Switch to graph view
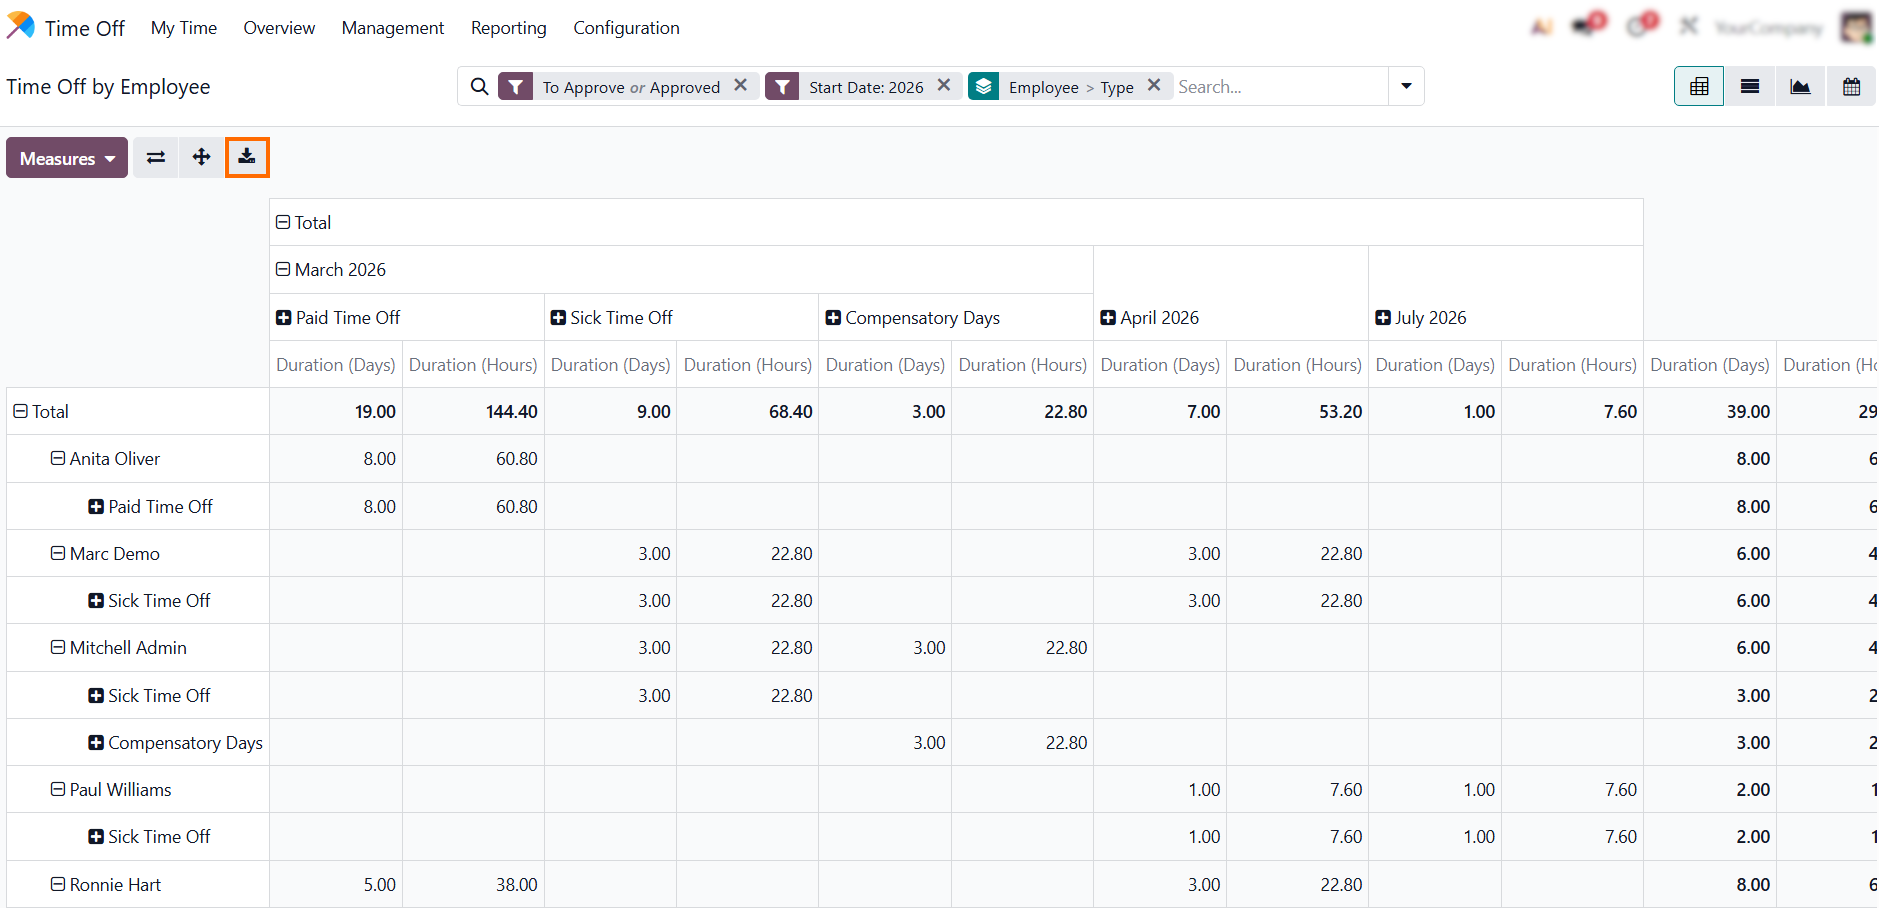Viewport: 1879px width, 908px height. (1800, 87)
